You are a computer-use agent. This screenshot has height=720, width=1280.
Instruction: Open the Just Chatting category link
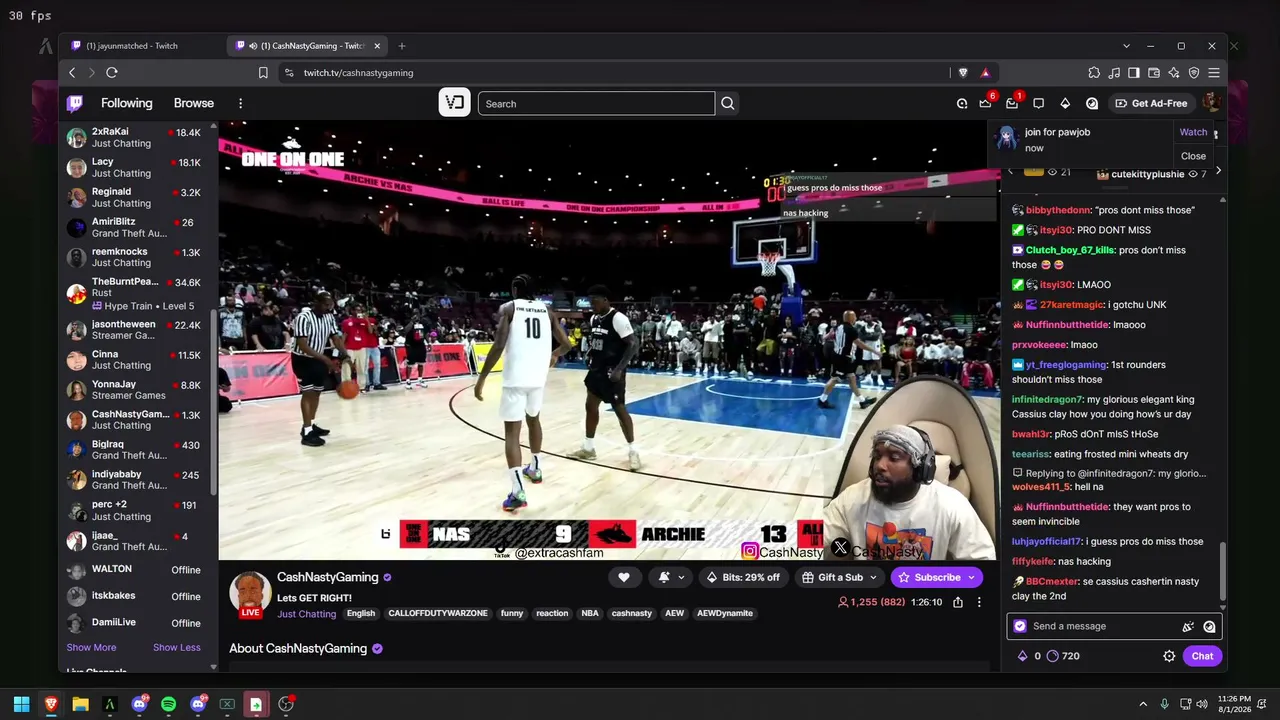[307, 614]
